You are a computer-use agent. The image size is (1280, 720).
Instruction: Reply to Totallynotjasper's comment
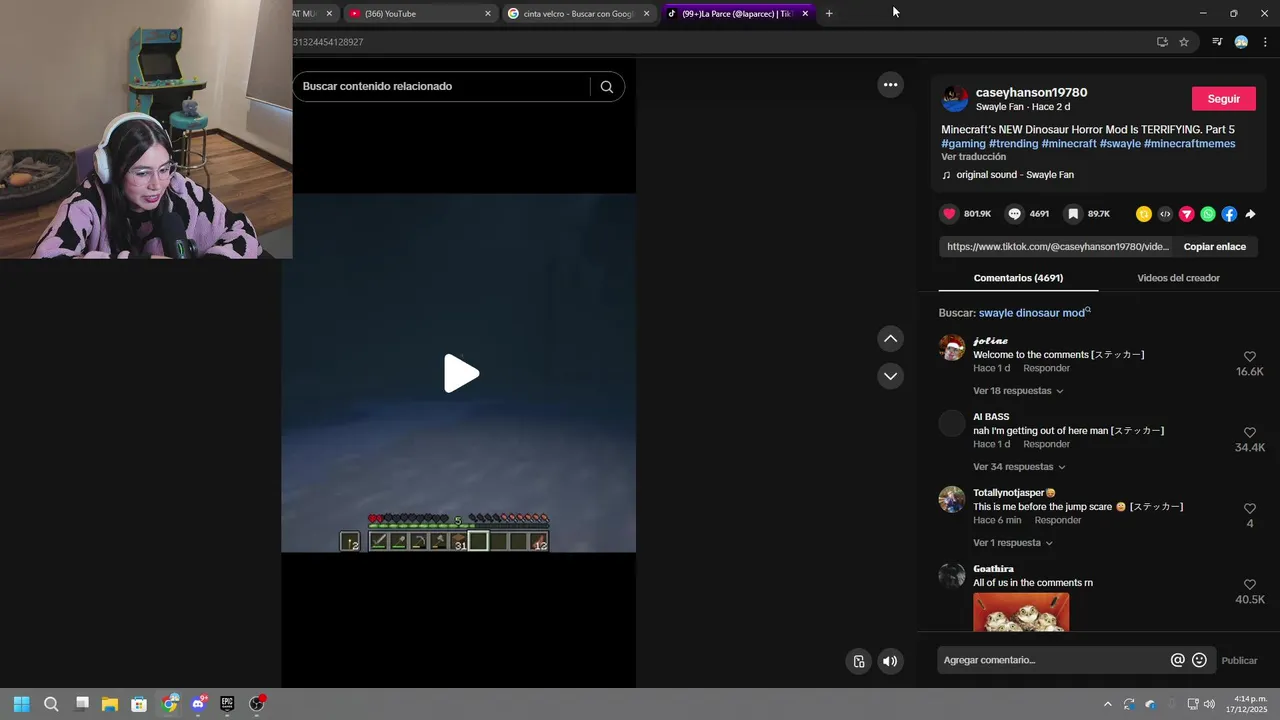point(1058,520)
